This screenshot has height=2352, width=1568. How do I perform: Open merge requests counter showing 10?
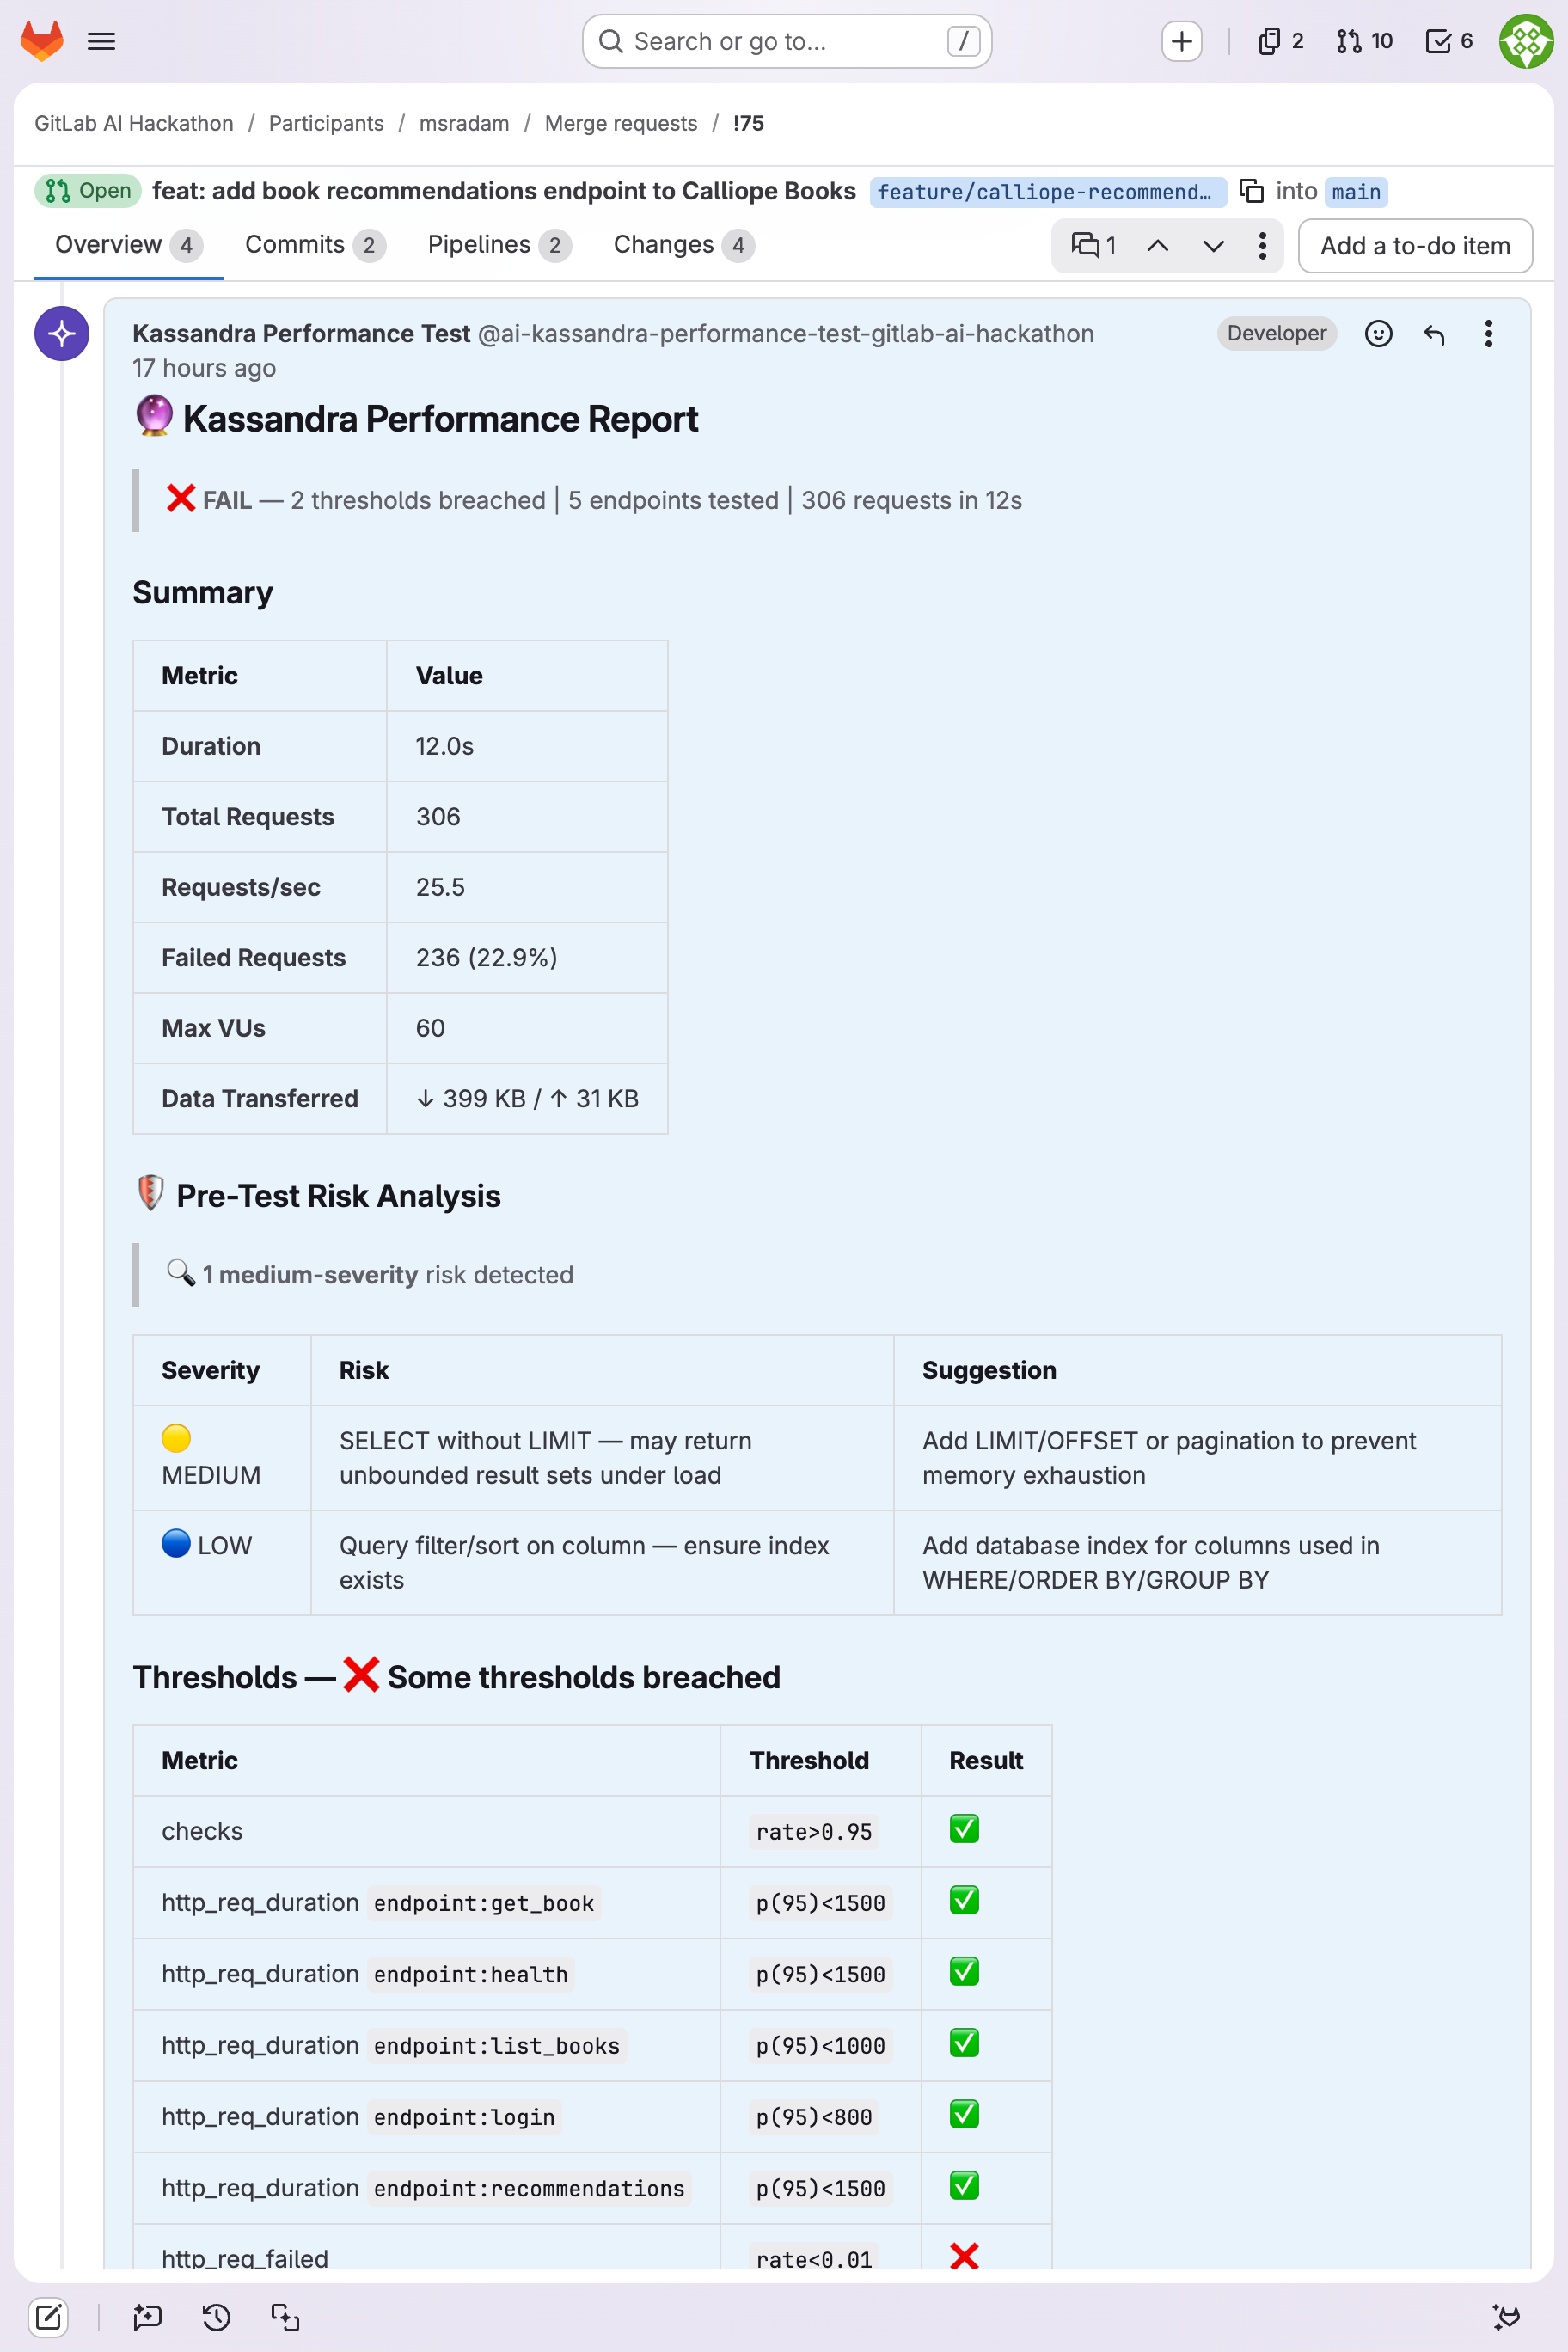pos(1364,41)
